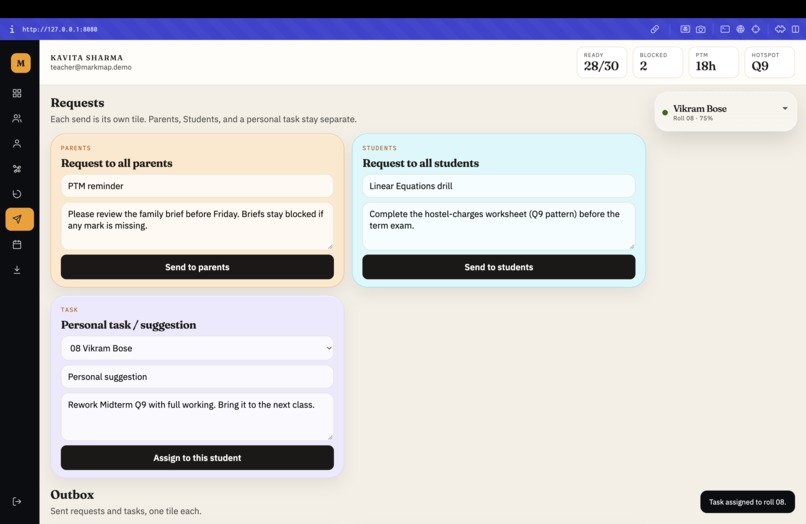This screenshot has height=524, width=806.
Task: Click the Send to parents button
Action: (x=197, y=267)
